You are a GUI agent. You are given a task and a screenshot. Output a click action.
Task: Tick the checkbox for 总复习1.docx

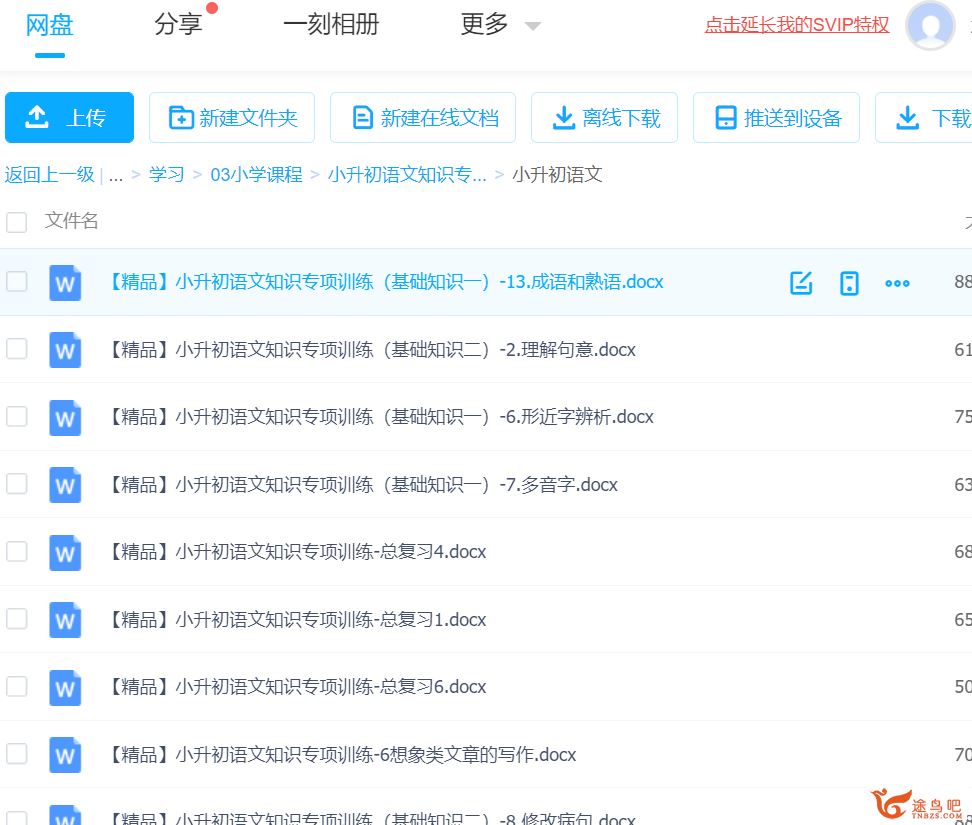[17, 619]
